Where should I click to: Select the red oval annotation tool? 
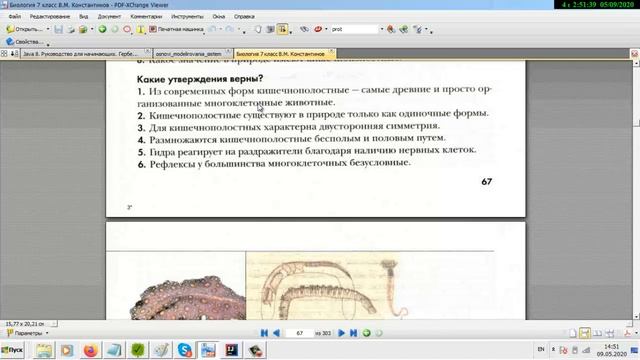[x=127, y=29]
